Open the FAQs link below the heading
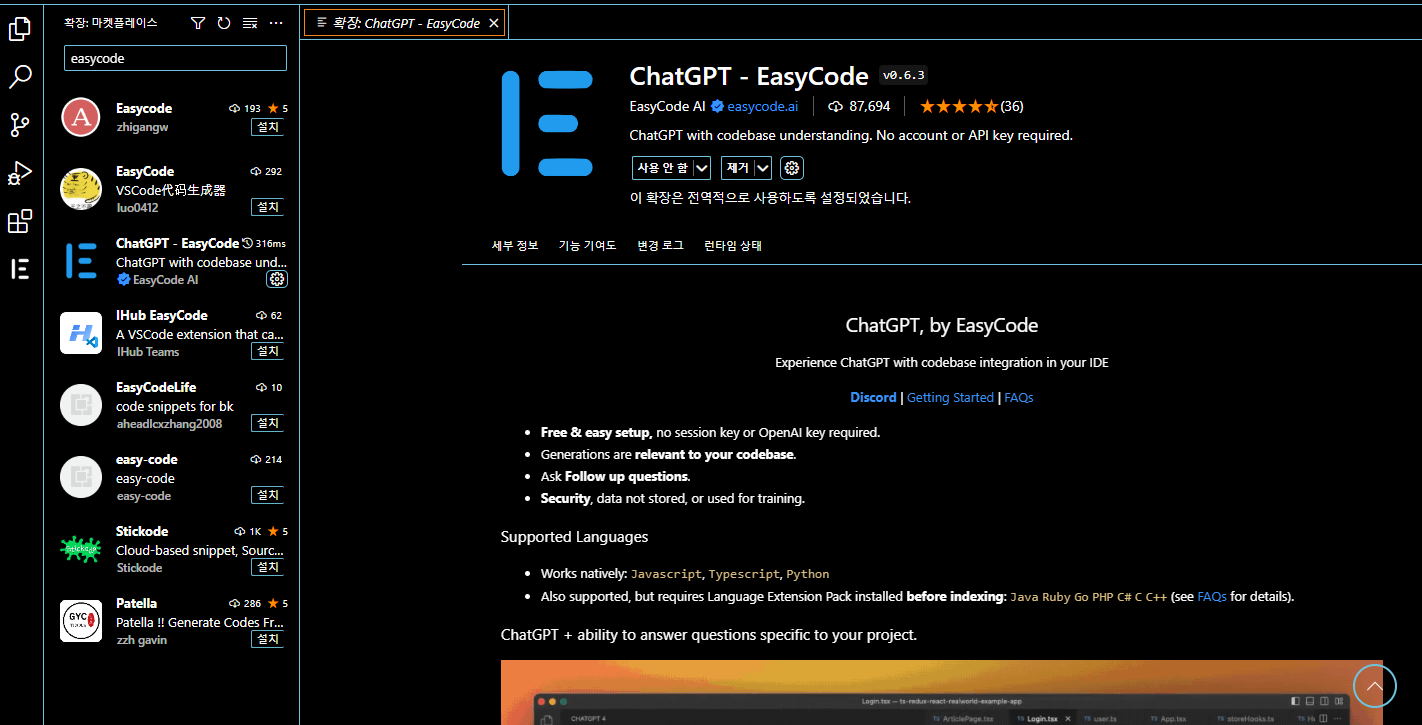This screenshot has height=725, width=1422. pos(1019,397)
